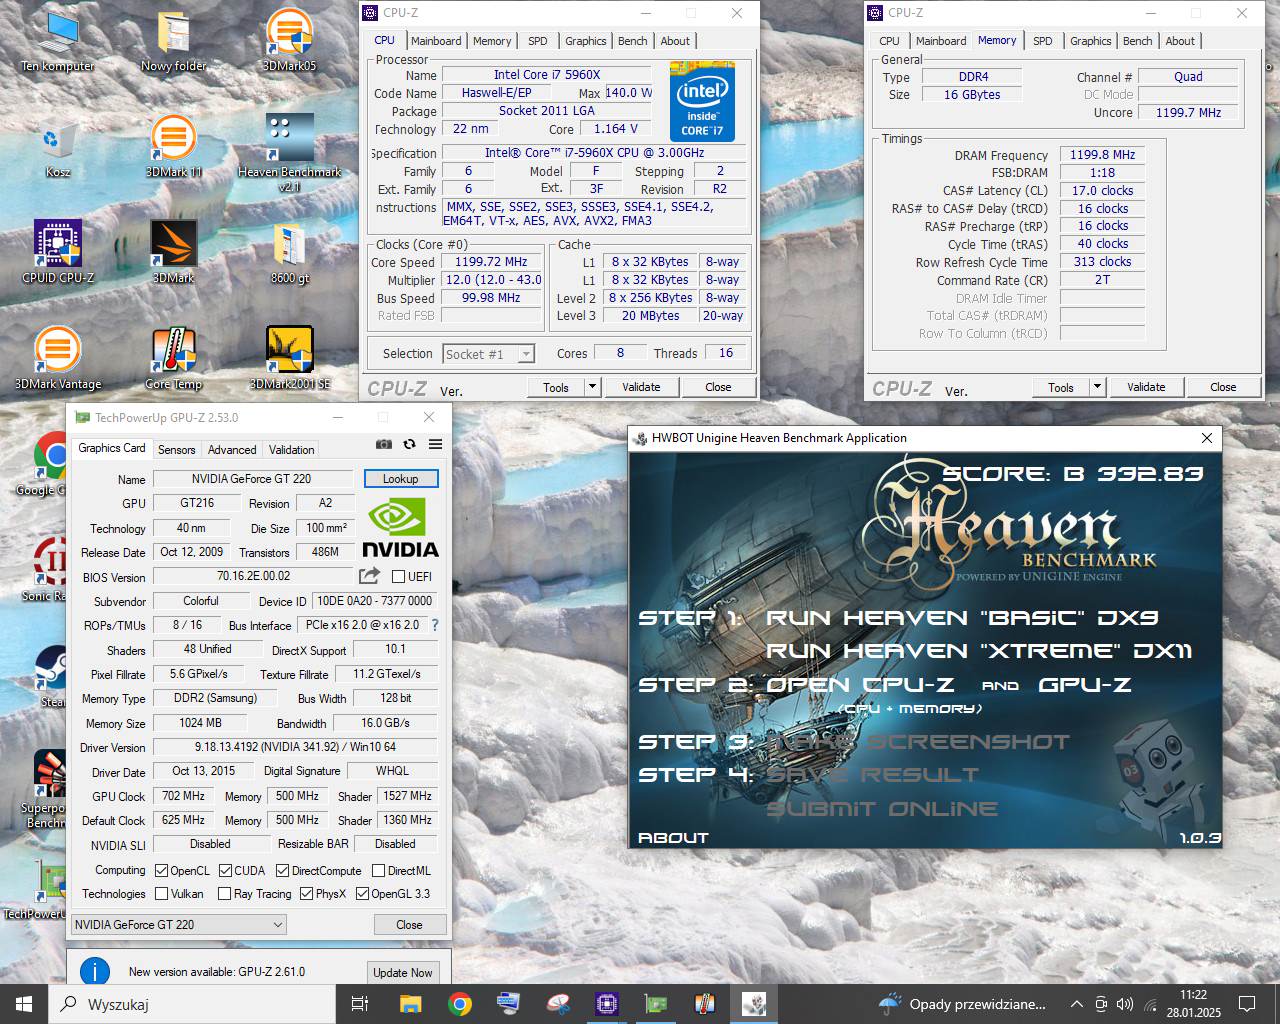The width and height of the screenshot is (1280, 1024).
Task: Click the Bus Interface question mark icon
Action: (434, 625)
